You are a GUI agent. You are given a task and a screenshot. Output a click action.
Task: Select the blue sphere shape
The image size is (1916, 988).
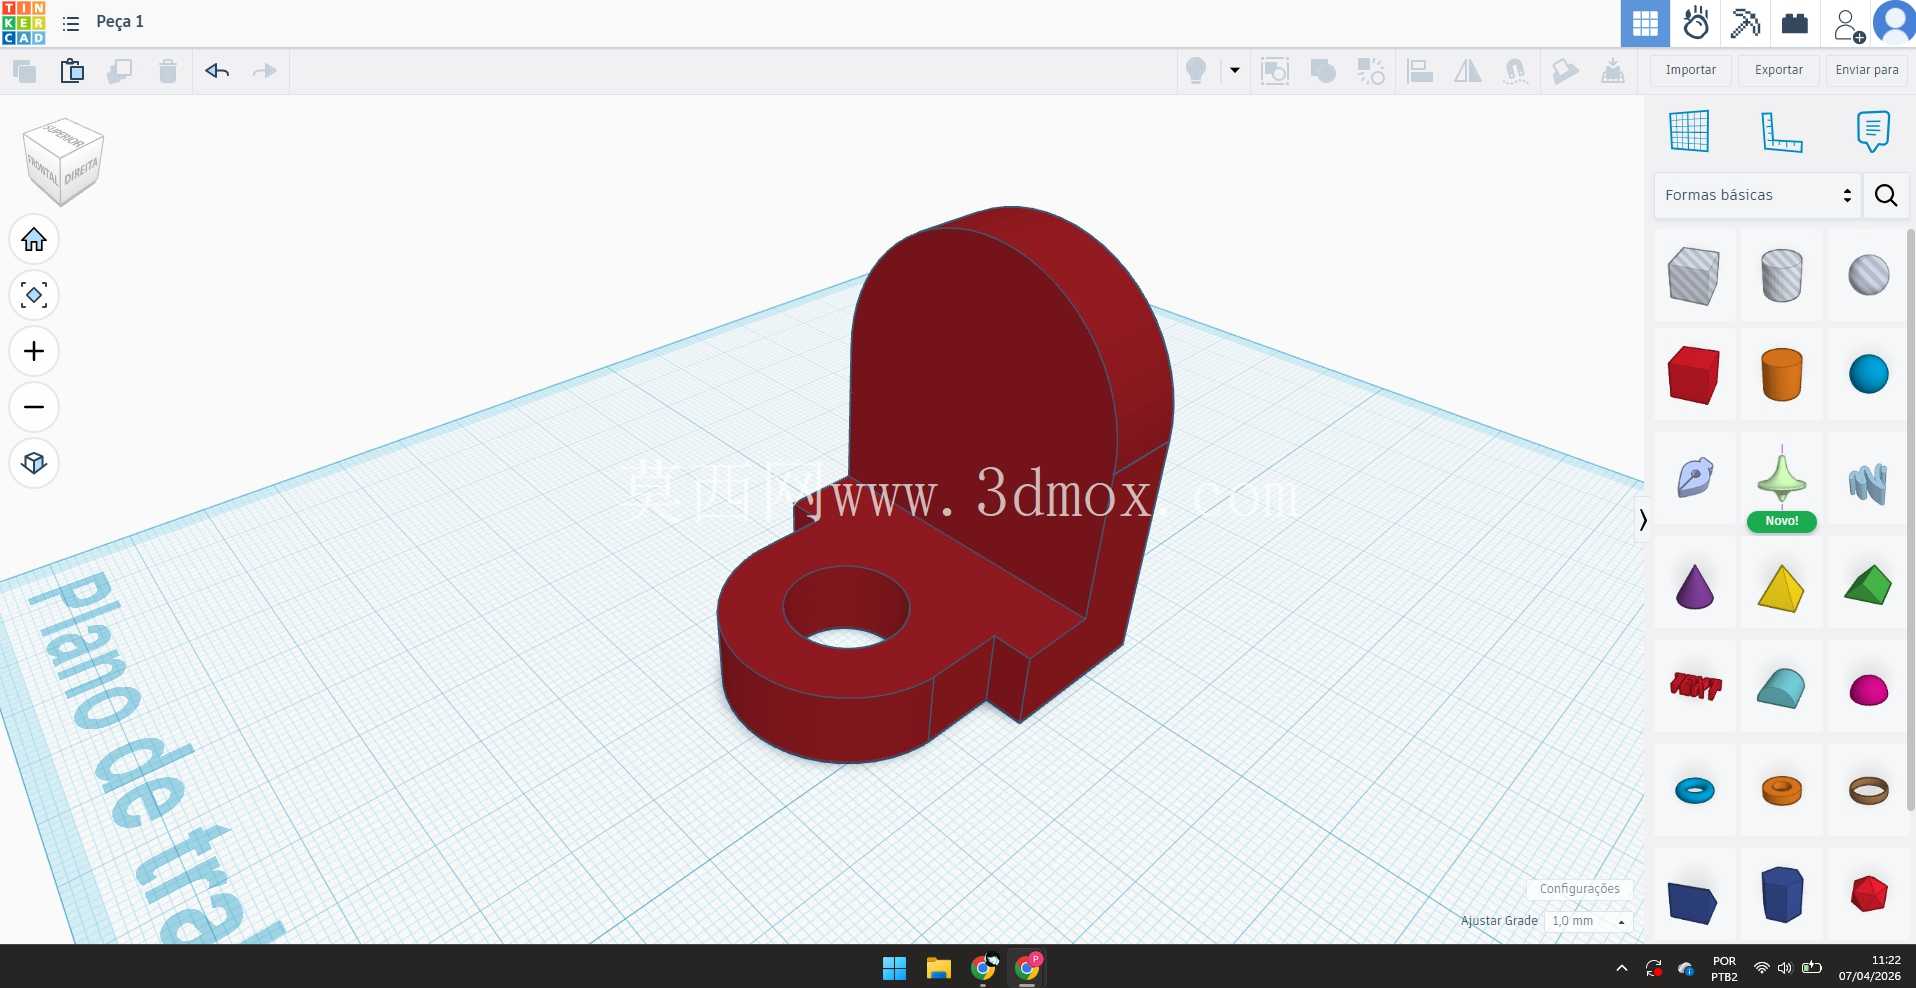tap(1868, 375)
